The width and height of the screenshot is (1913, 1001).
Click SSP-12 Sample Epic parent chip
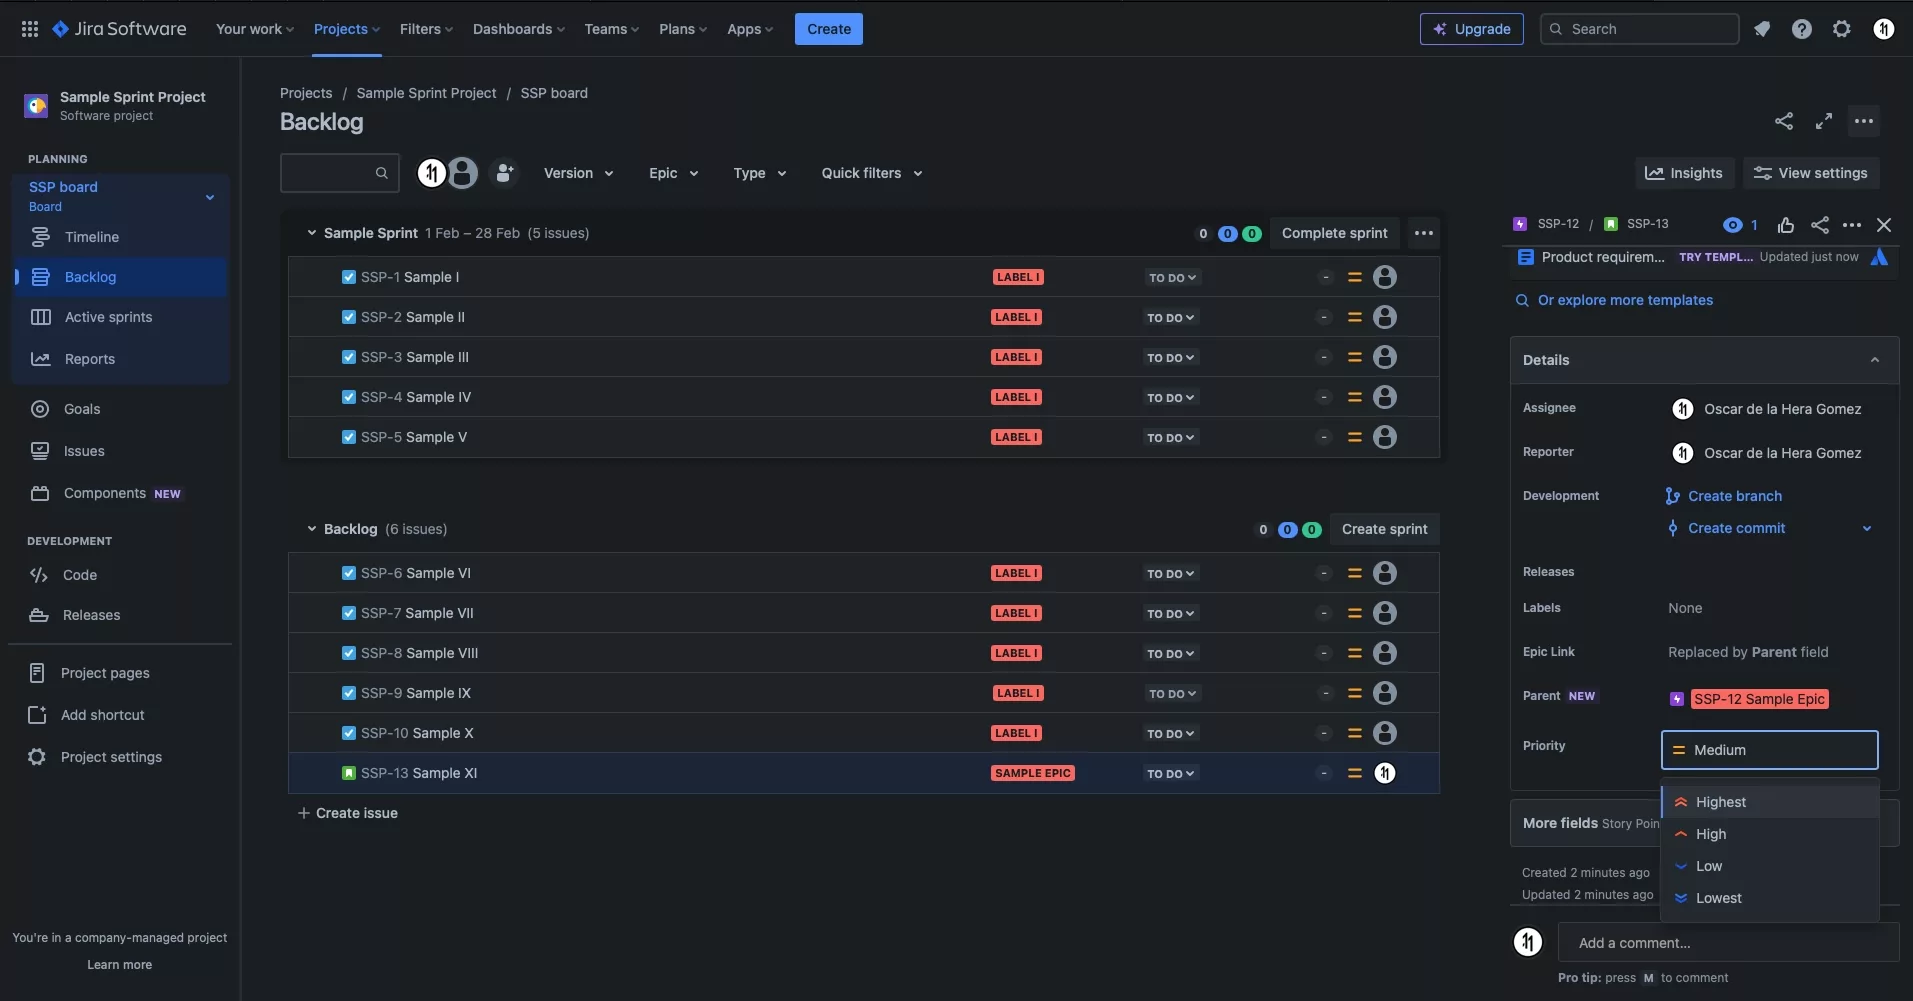1760,699
